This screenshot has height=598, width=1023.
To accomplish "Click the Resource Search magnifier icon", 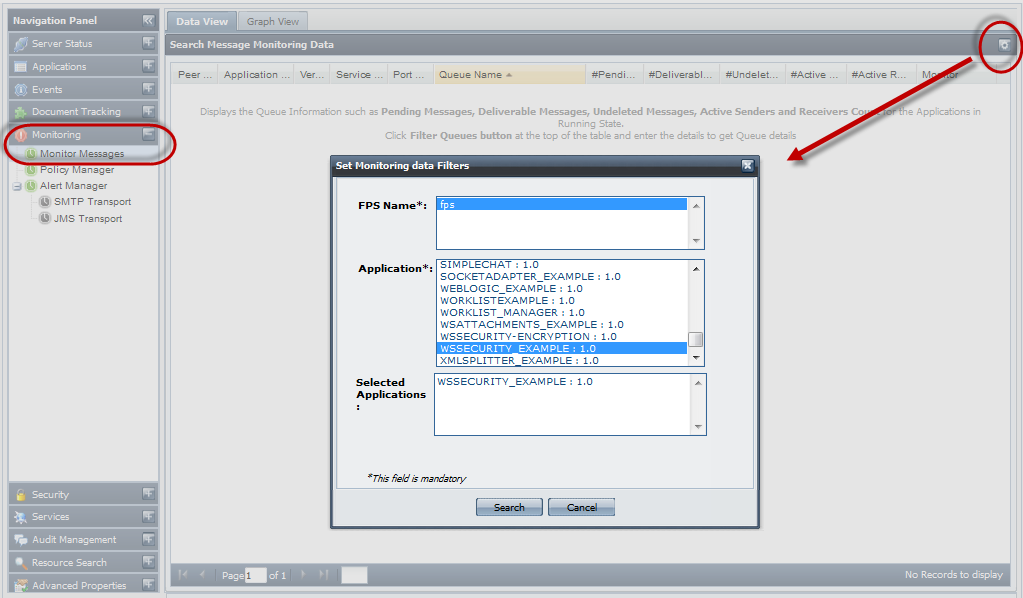I will [21, 563].
